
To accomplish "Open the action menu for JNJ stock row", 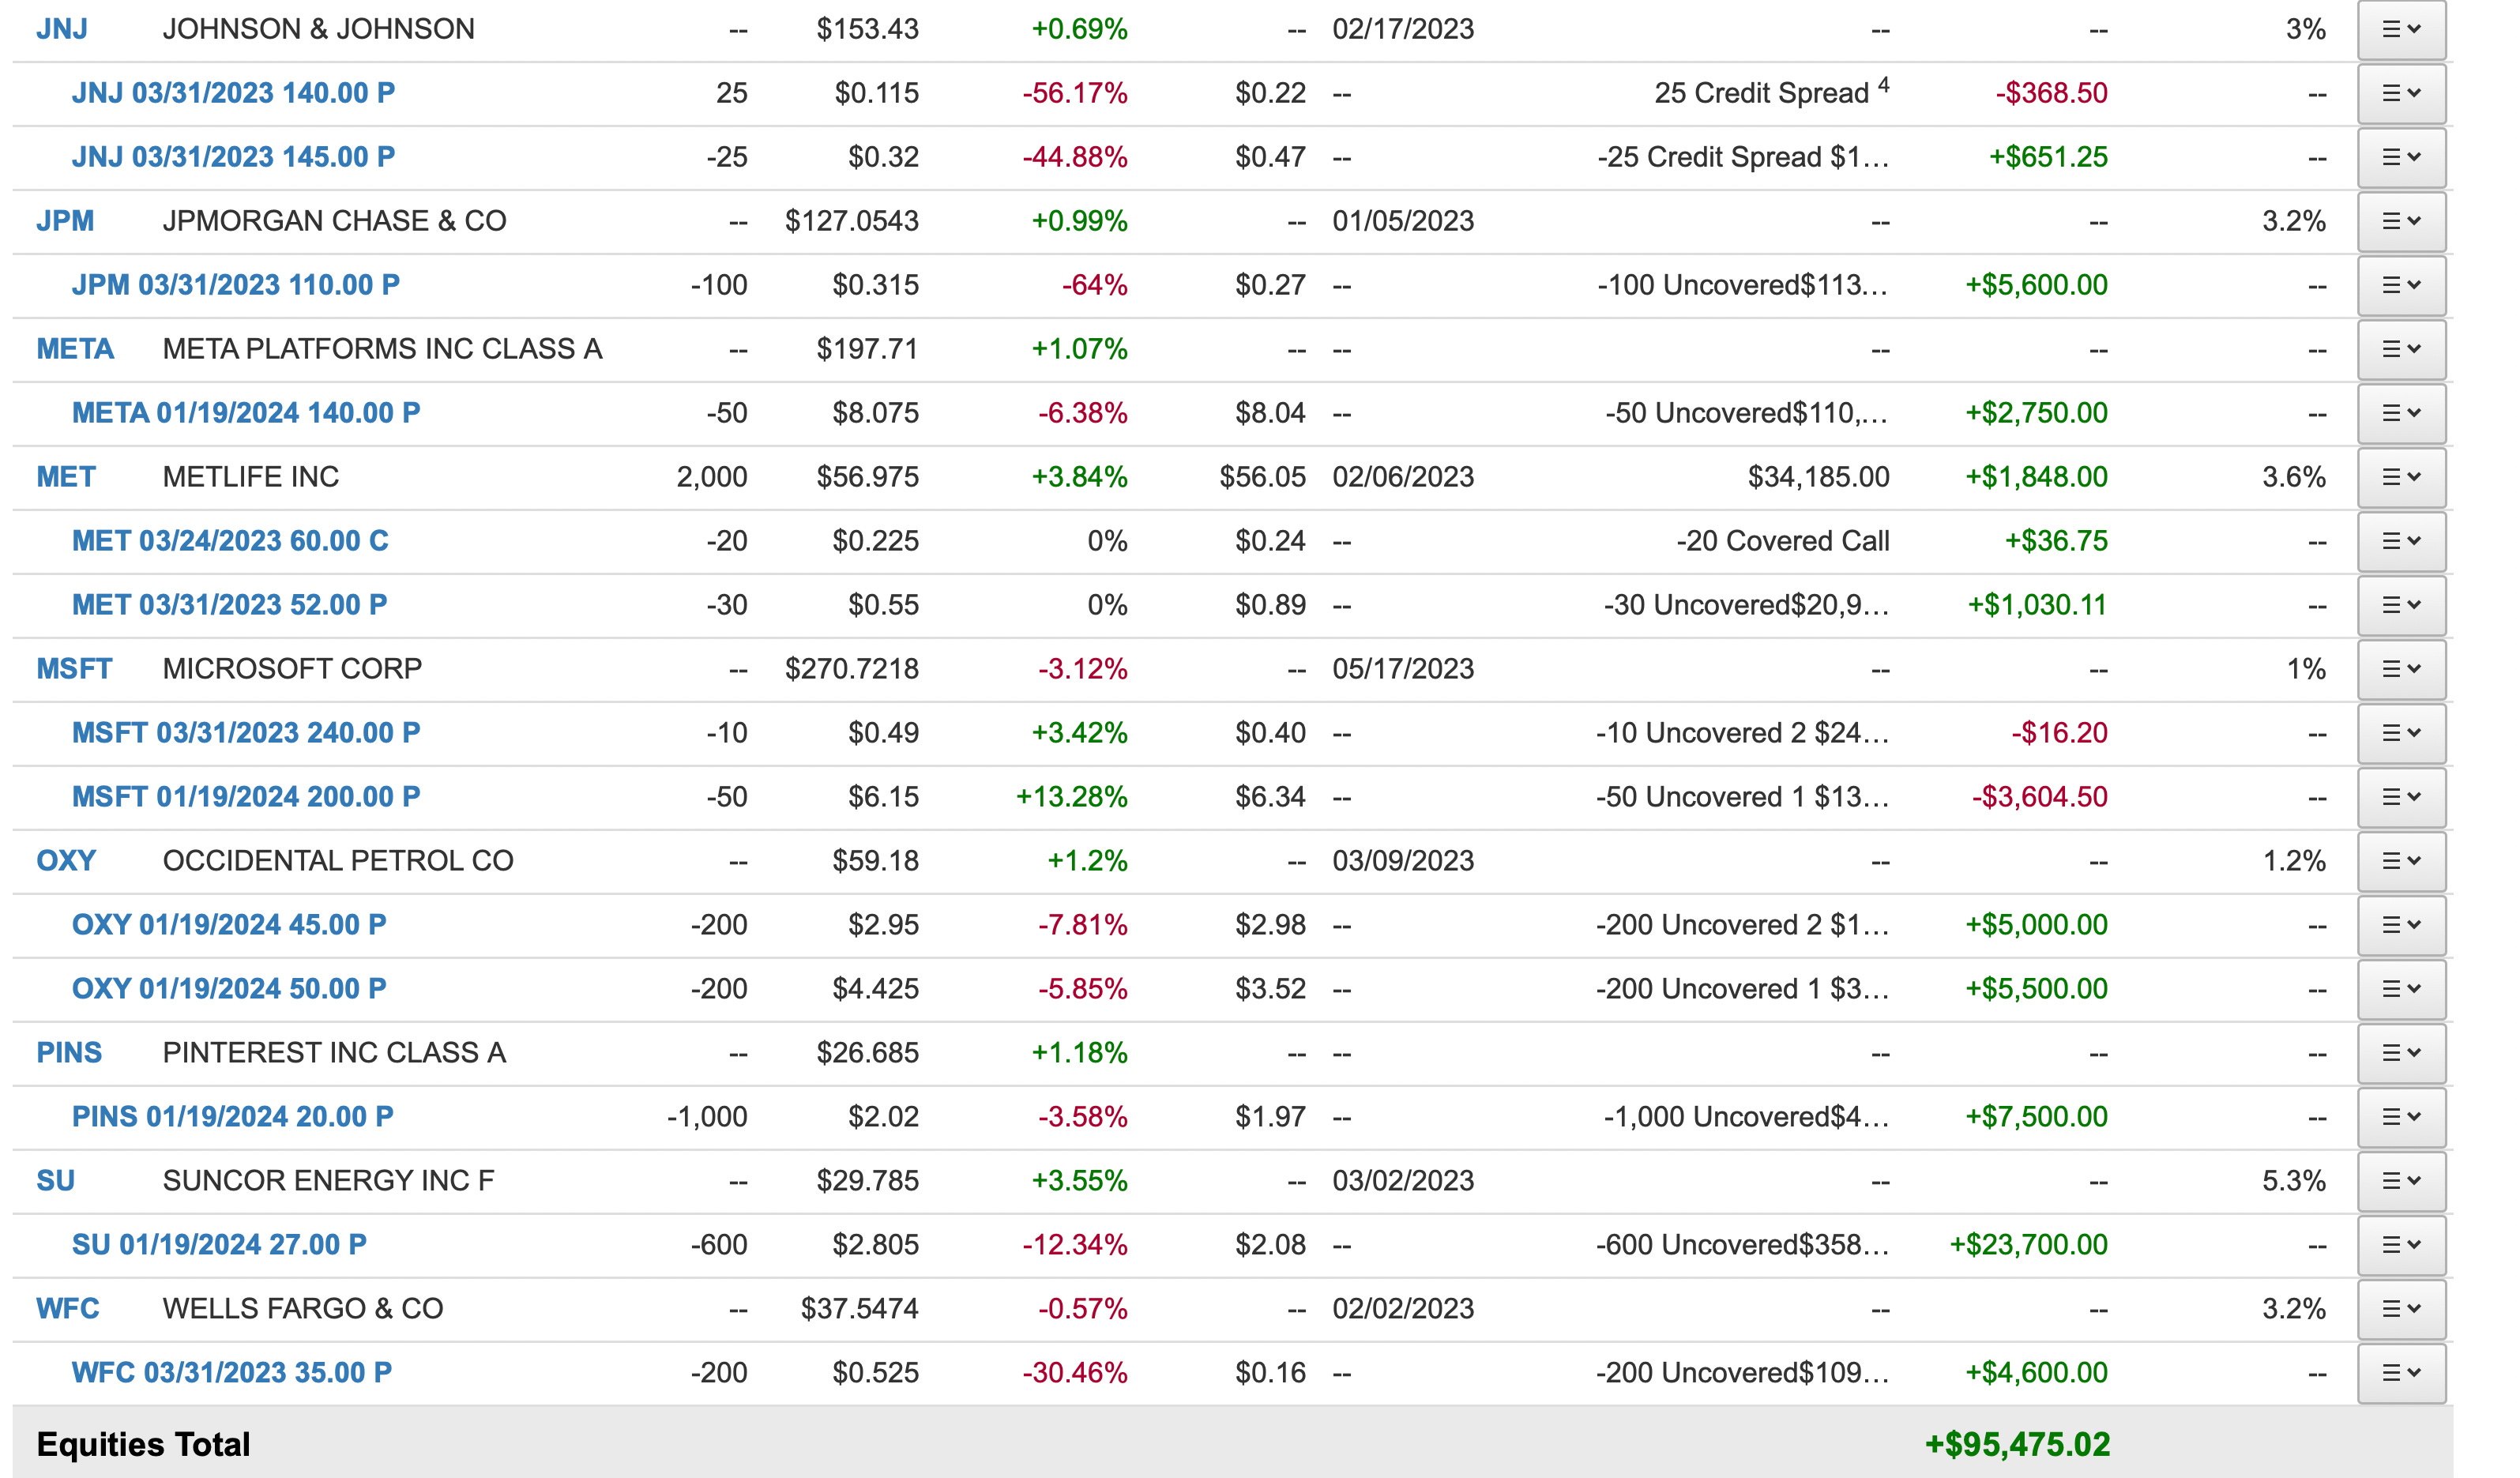I will pyautogui.click(x=2401, y=30).
